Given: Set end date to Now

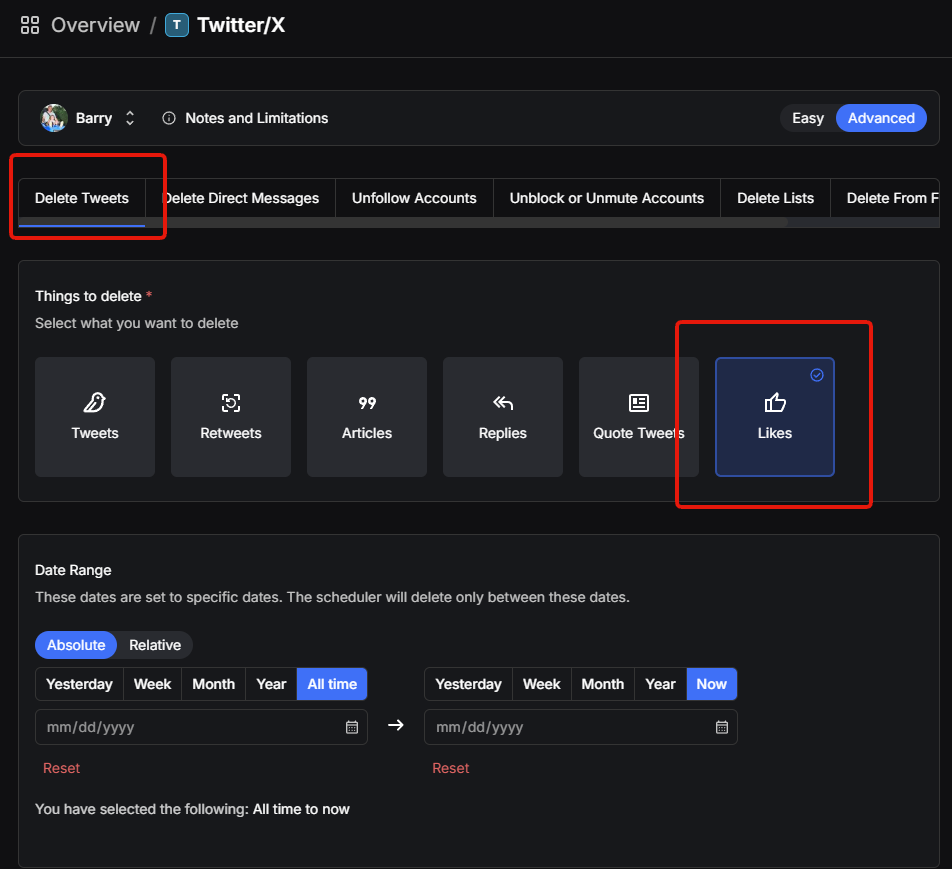Looking at the screenshot, I should click(x=712, y=684).
